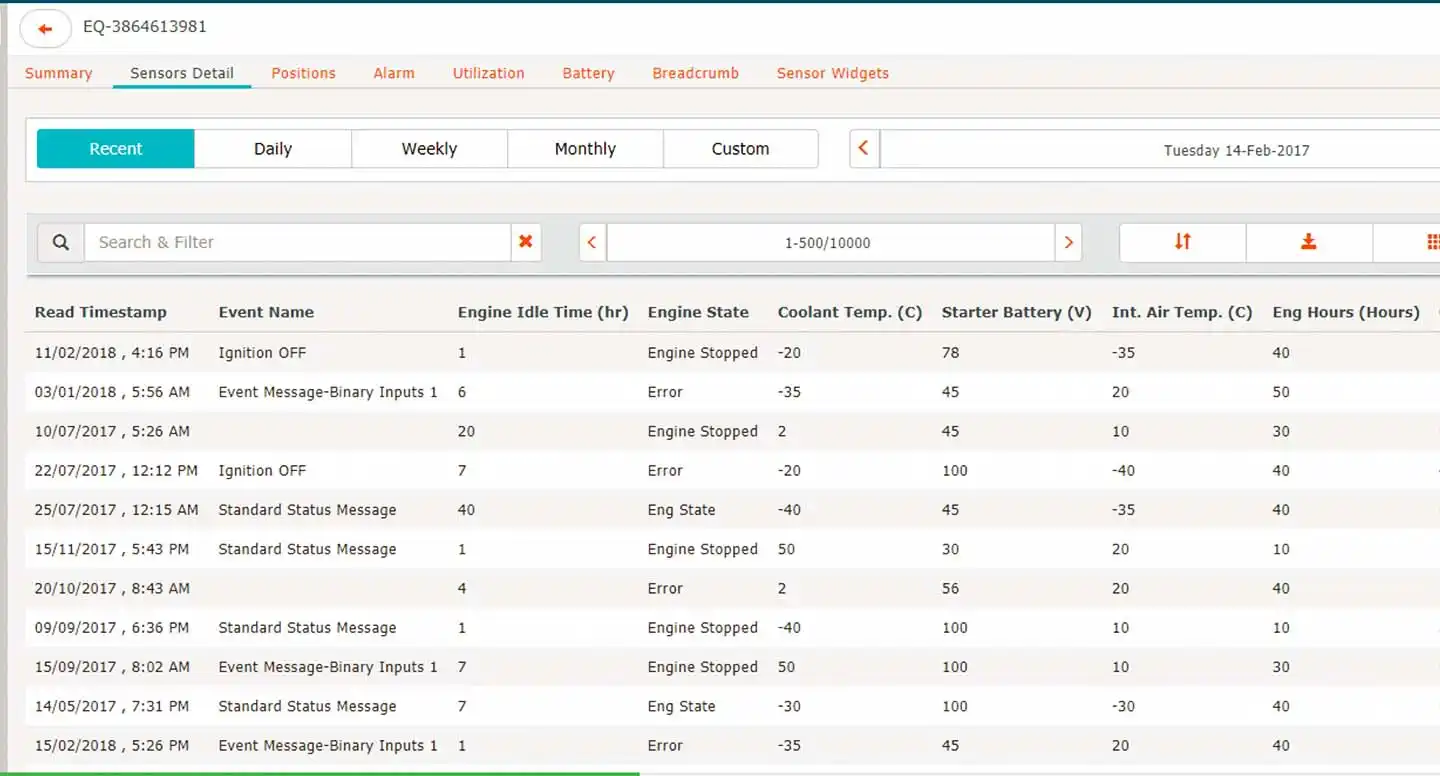Select the Monthly time range
Screen dimensions: 1440x776
tap(585, 149)
